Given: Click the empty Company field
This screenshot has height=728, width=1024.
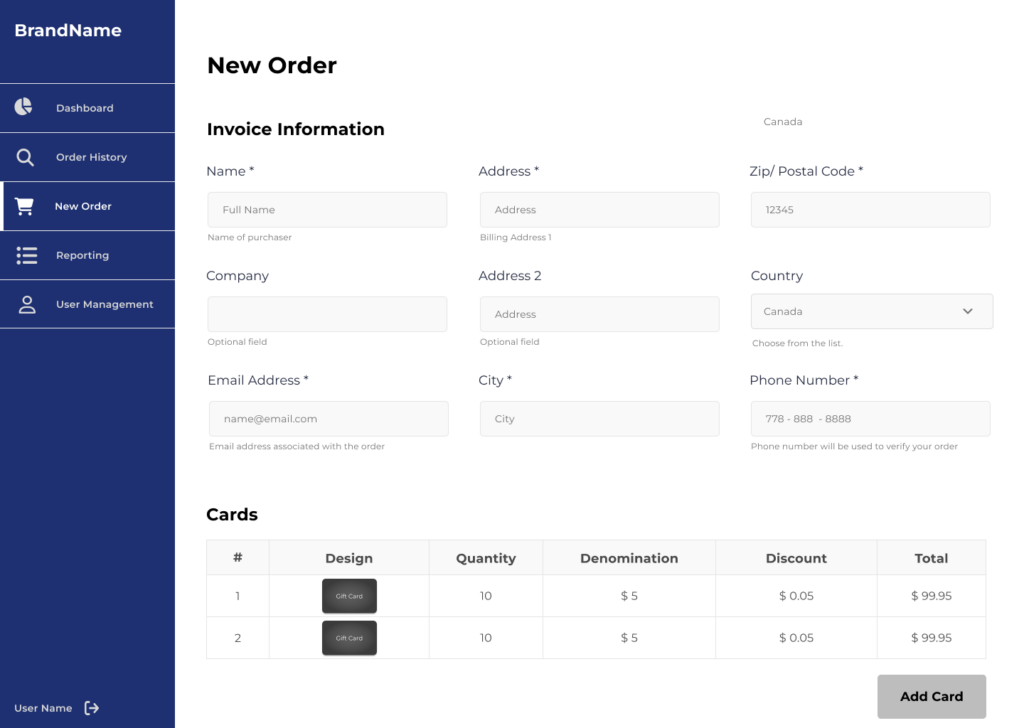Looking at the screenshot, I should pyautogui.click(x=327, y=314).
